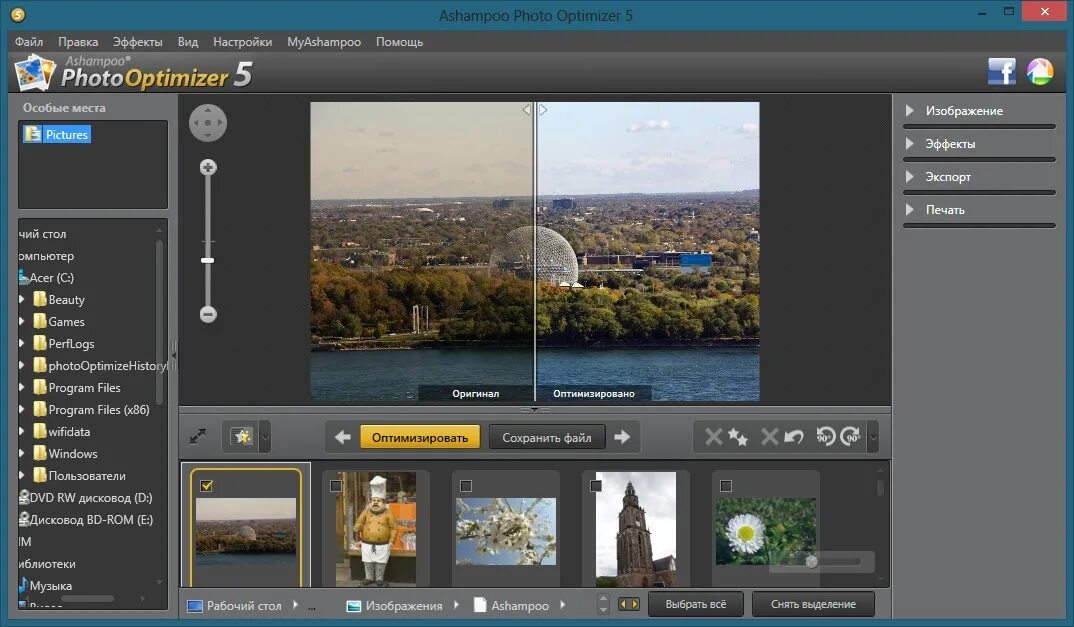Viewport: 1074px width, 627px height.
Task: Click the Pictures folder icon in favorites
Action: 32,134
